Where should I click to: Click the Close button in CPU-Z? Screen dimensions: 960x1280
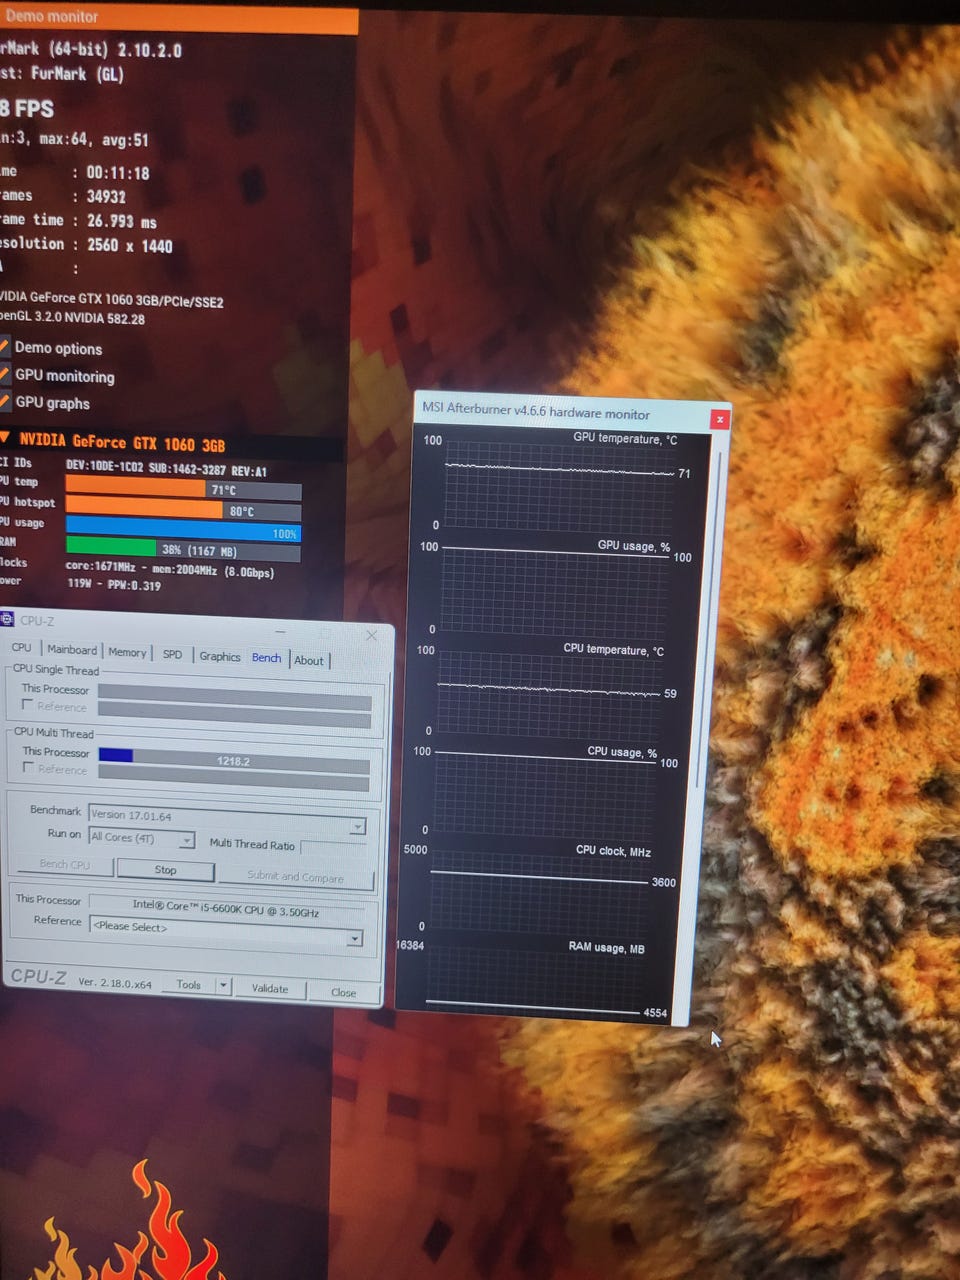[344, 992]
